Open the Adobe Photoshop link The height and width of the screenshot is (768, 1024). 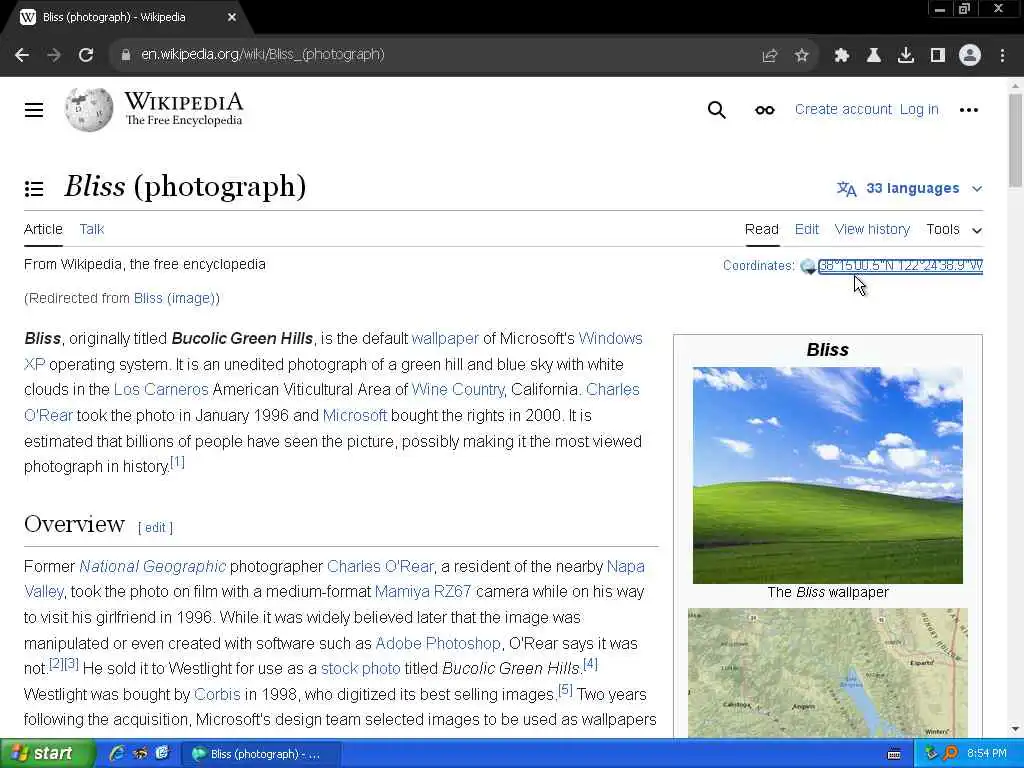coord(438,643)
